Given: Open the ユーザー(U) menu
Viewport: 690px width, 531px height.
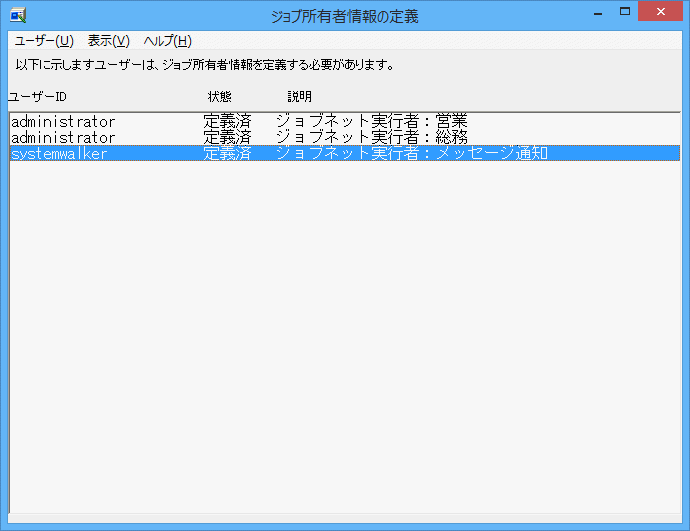Looking at the screenshot, I should click(44, 41).
